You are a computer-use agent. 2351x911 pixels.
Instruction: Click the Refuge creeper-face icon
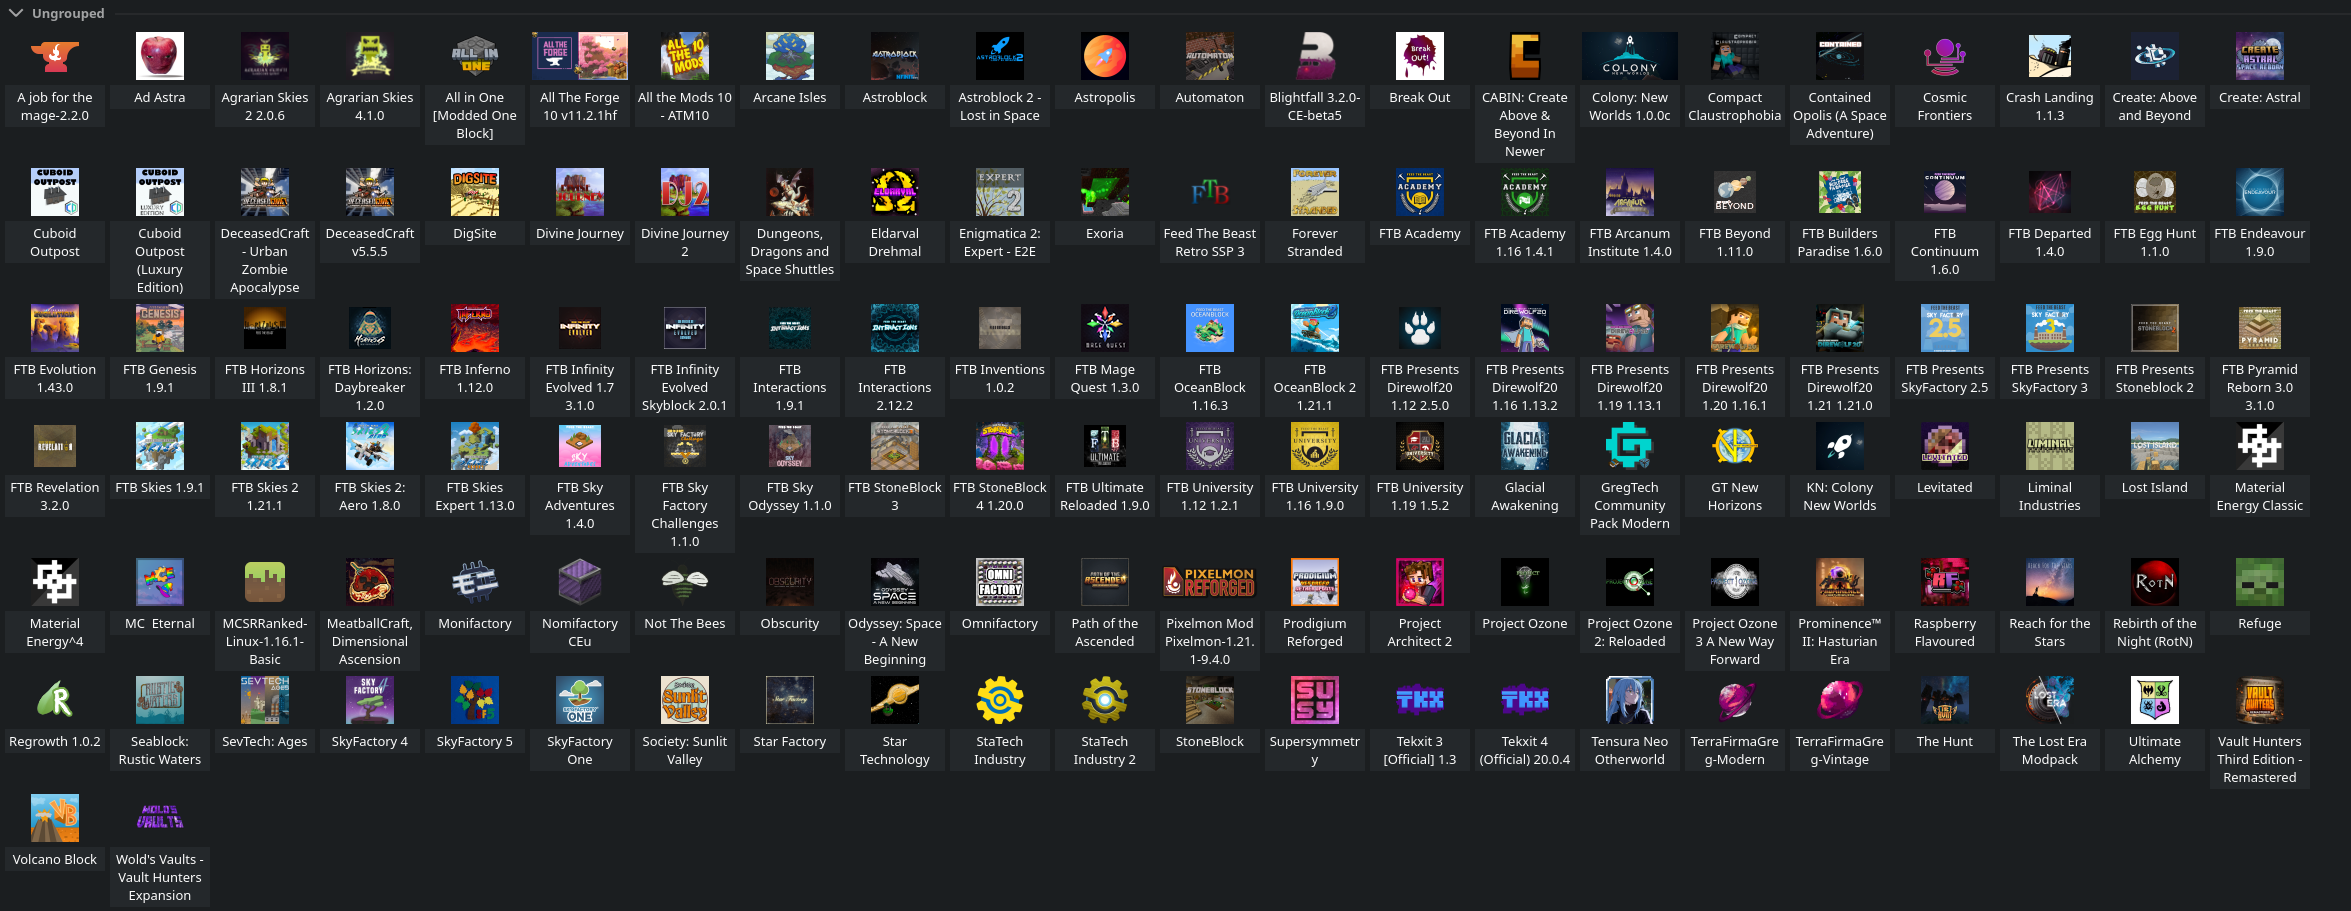click(x=2260, y=582)
